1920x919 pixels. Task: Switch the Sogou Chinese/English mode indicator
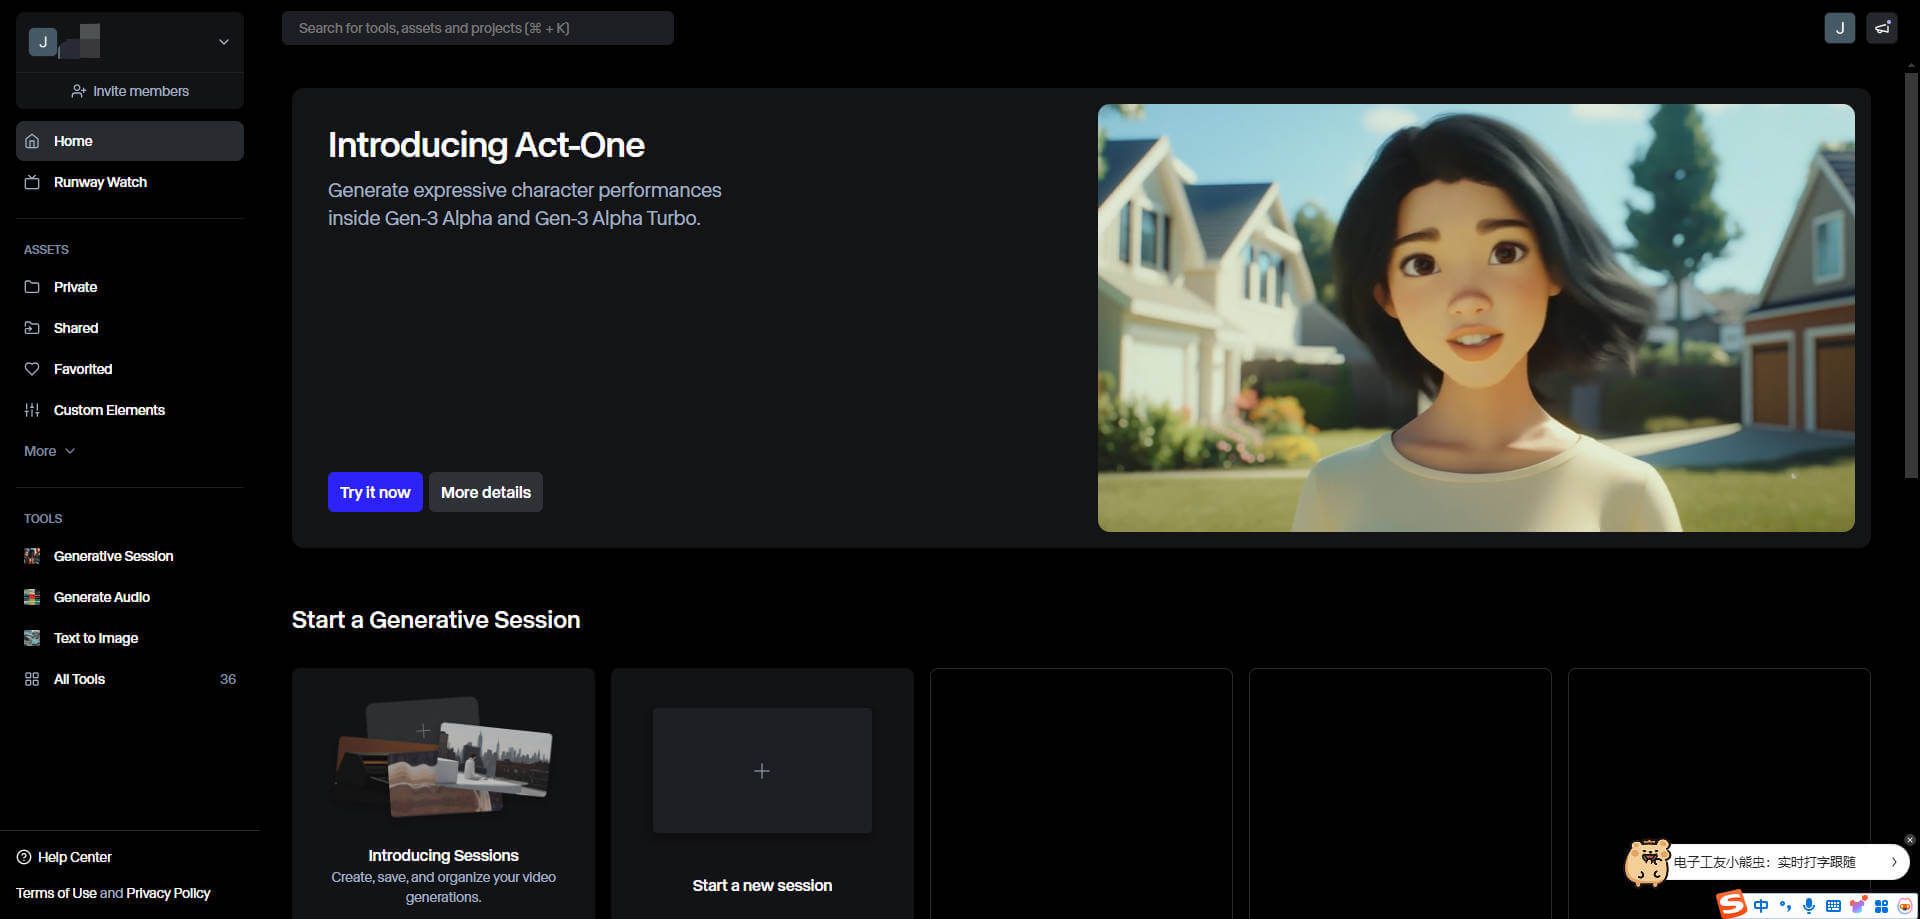tap(1761, 906)
